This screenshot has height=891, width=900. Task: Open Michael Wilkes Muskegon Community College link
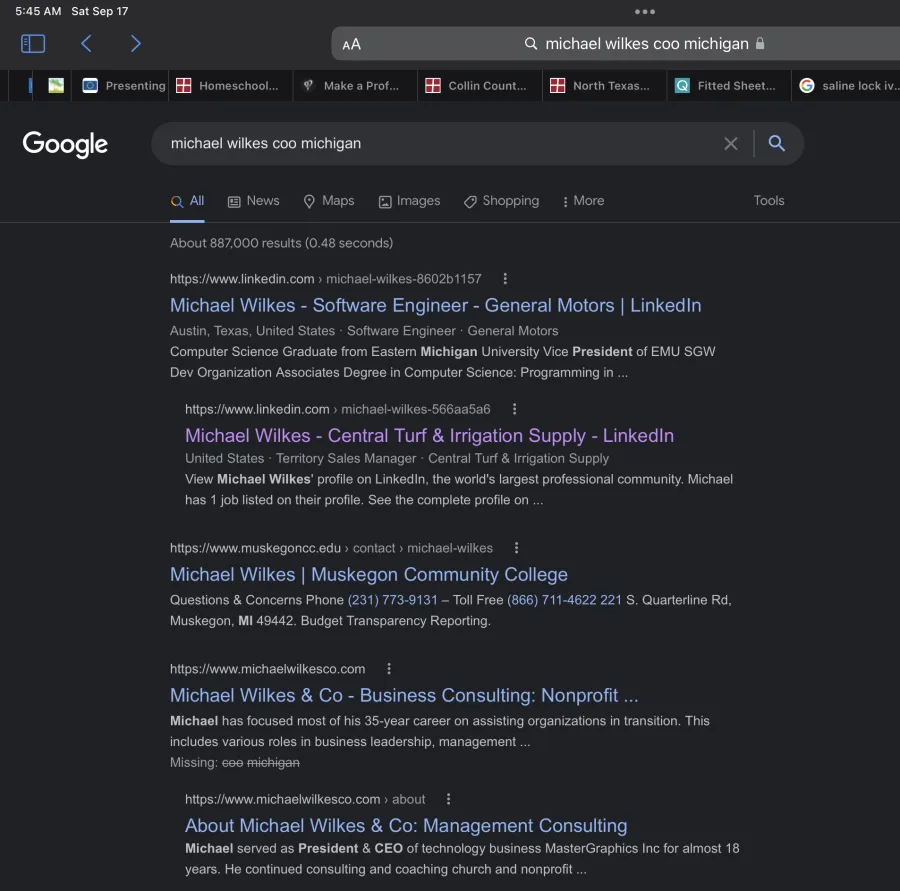tap(368, 575)
